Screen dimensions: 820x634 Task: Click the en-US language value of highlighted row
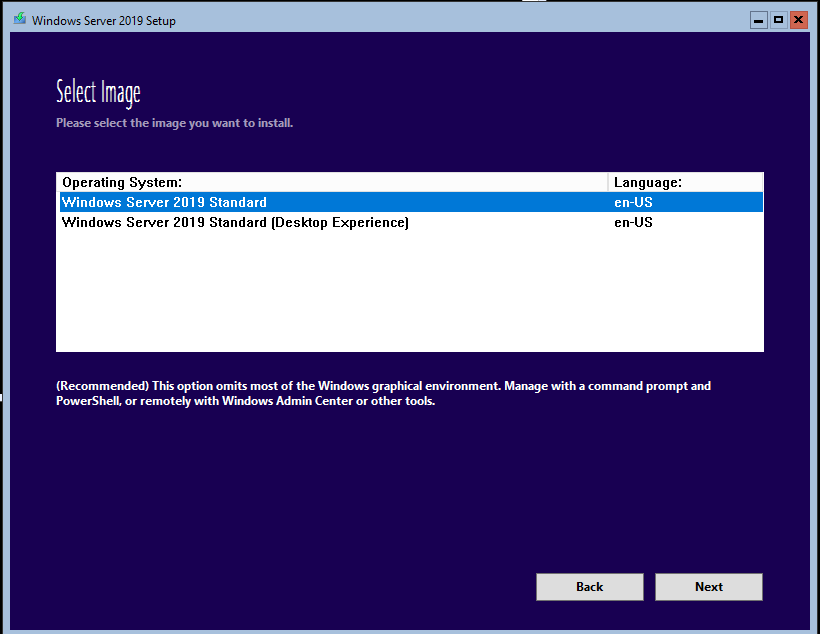(634, 202)
